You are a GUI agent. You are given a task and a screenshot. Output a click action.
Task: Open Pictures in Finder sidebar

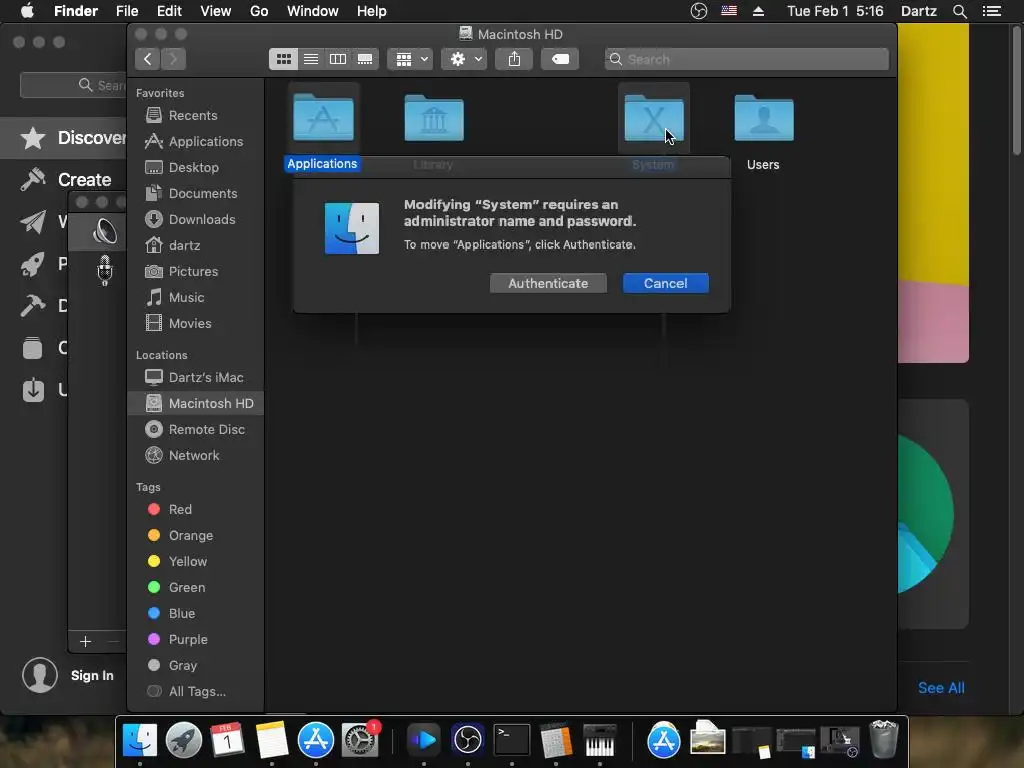(x=196, y=272)
